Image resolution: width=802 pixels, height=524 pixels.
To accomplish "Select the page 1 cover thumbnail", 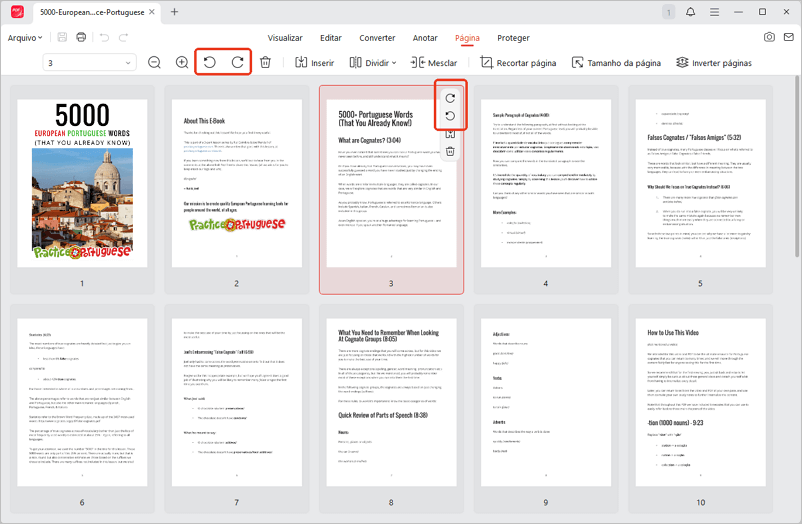I will tap(82, 183).
